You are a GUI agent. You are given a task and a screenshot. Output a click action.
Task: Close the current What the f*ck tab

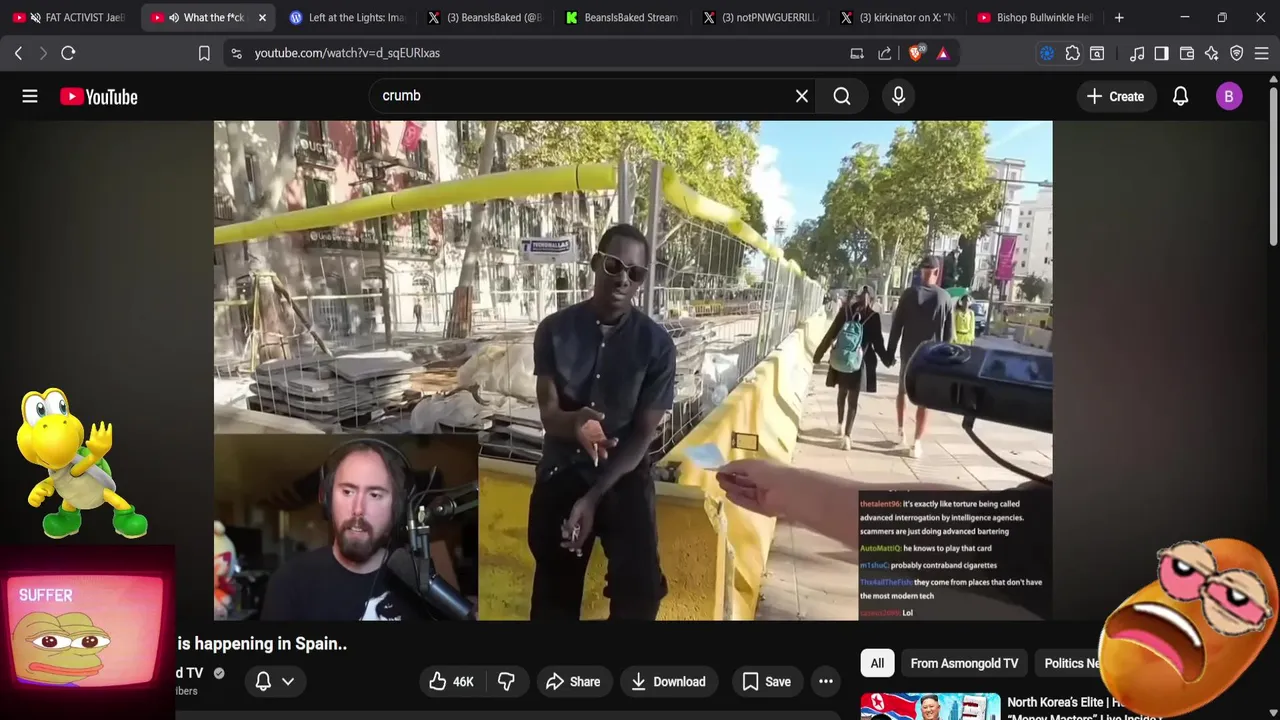[x=262, y=17]
